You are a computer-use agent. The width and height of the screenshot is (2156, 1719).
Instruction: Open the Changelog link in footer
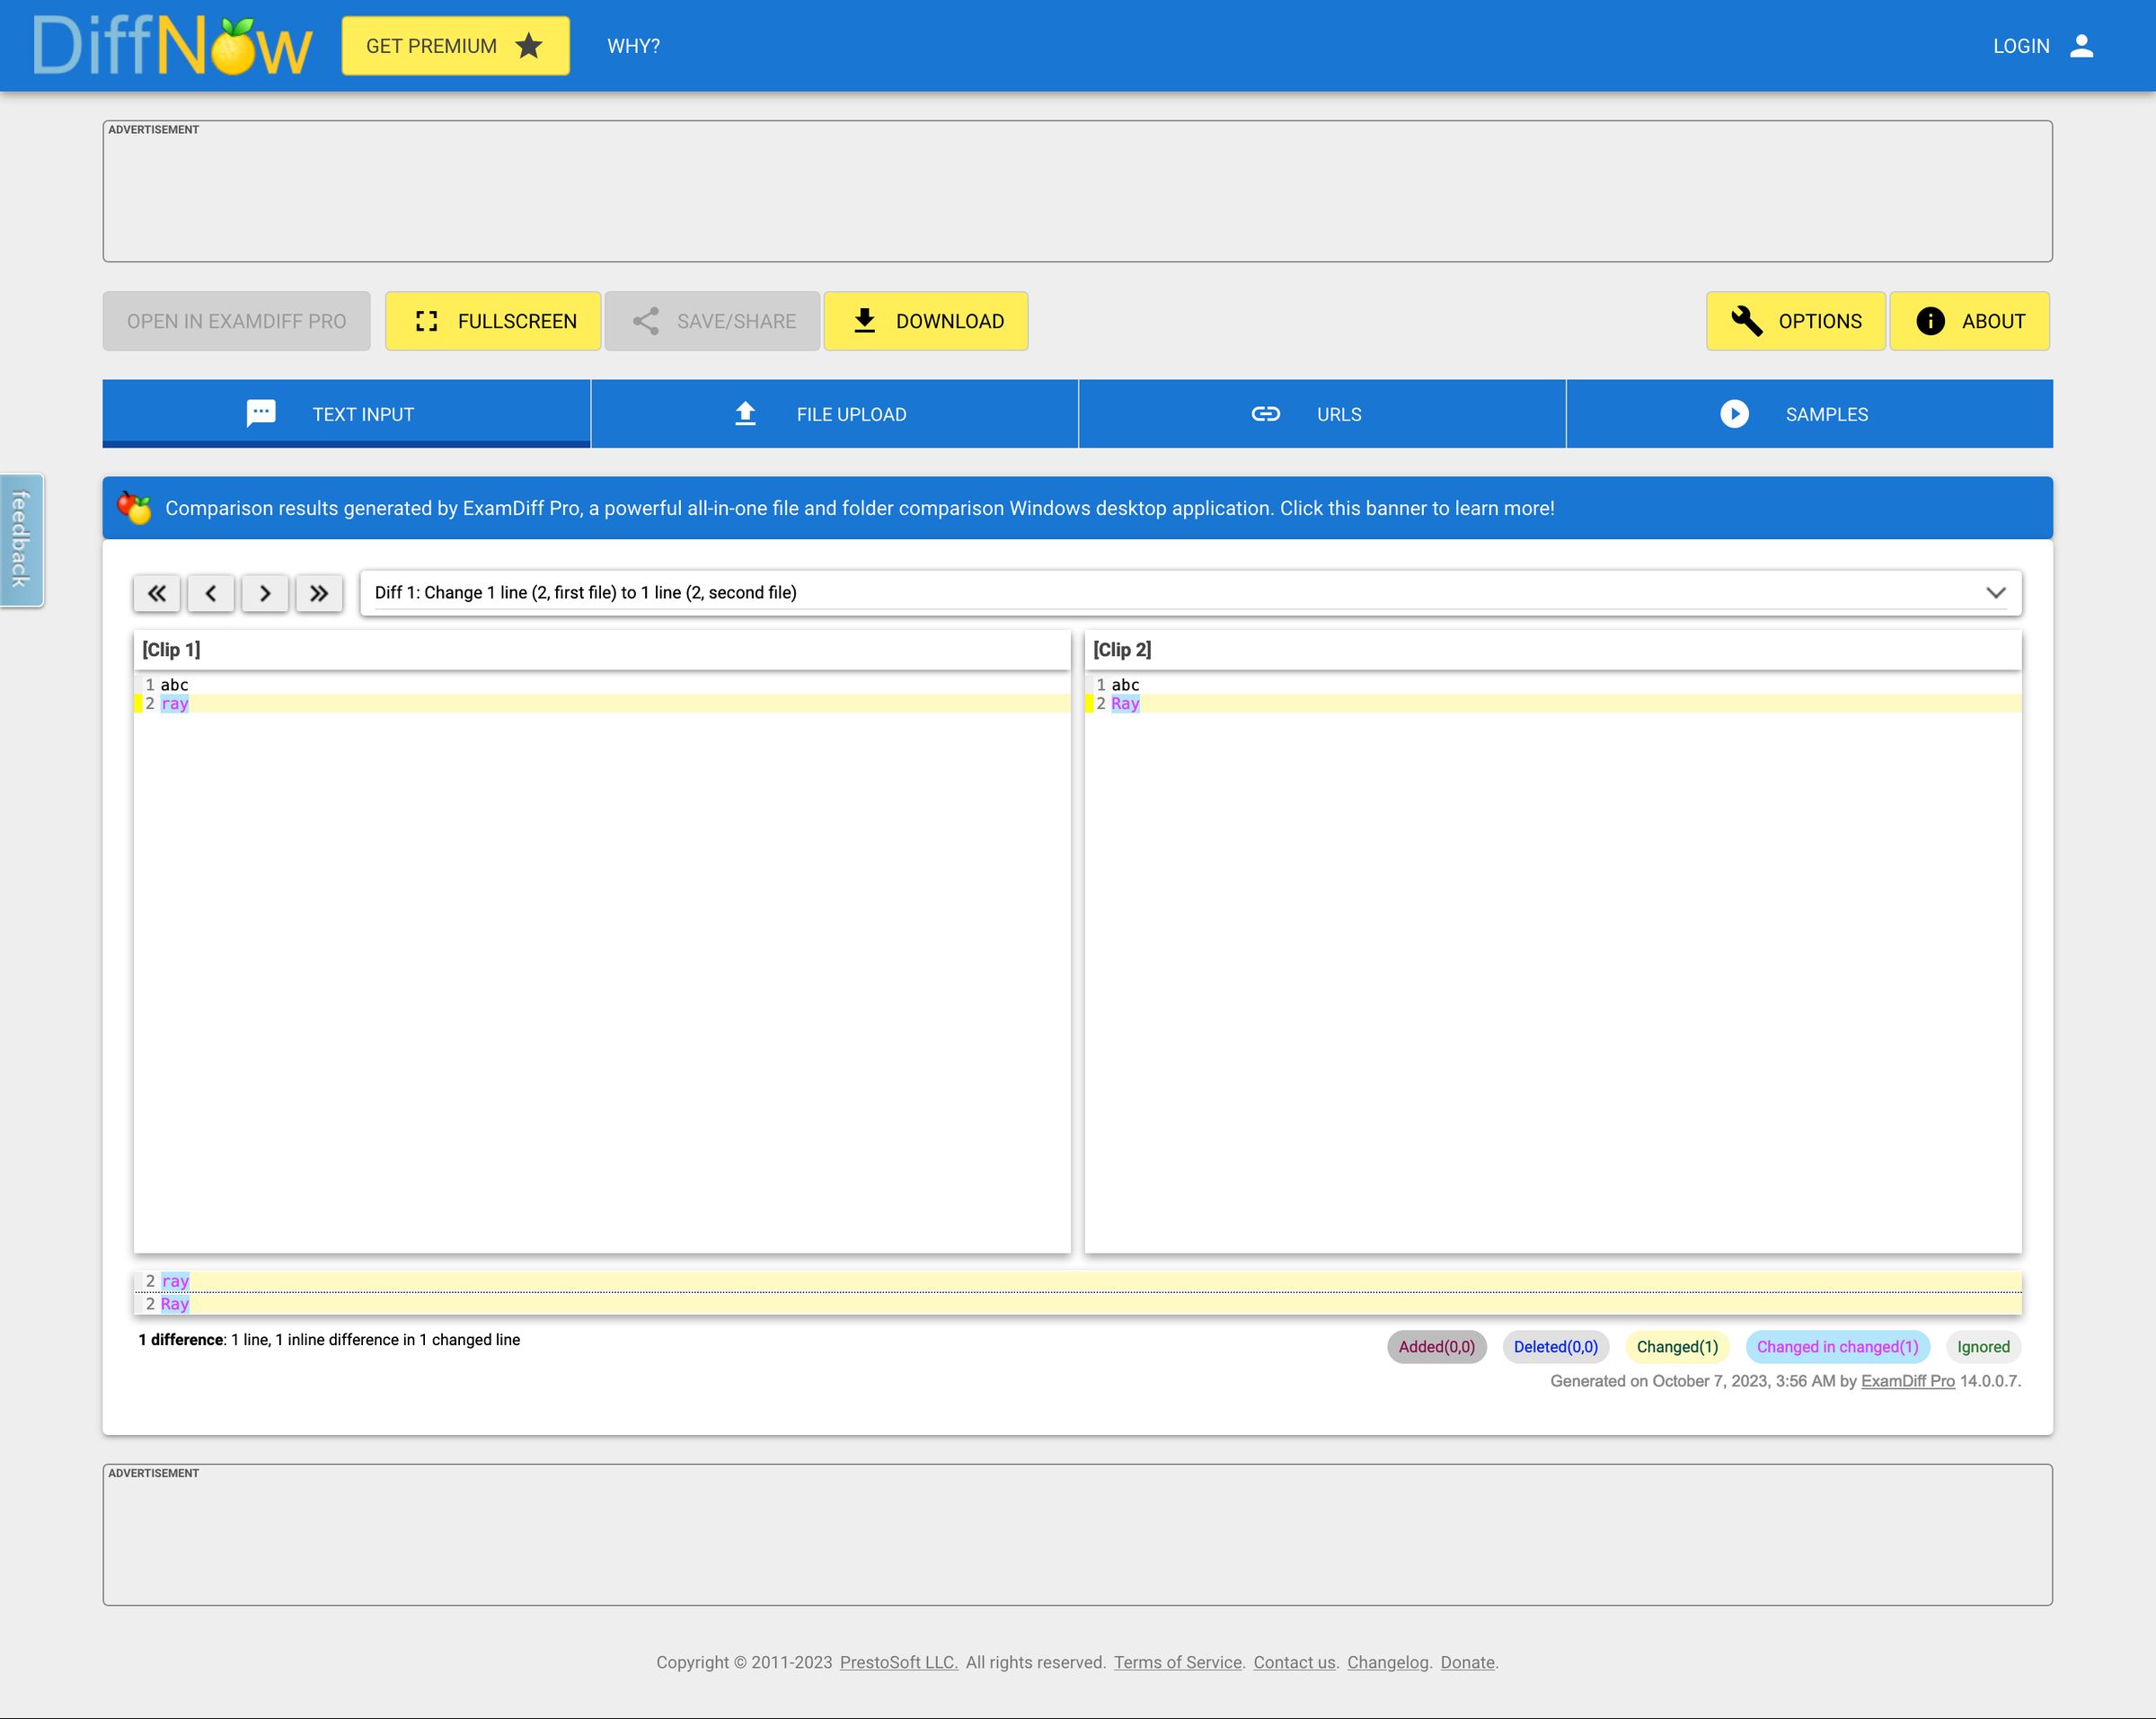coord(1388,1661)
